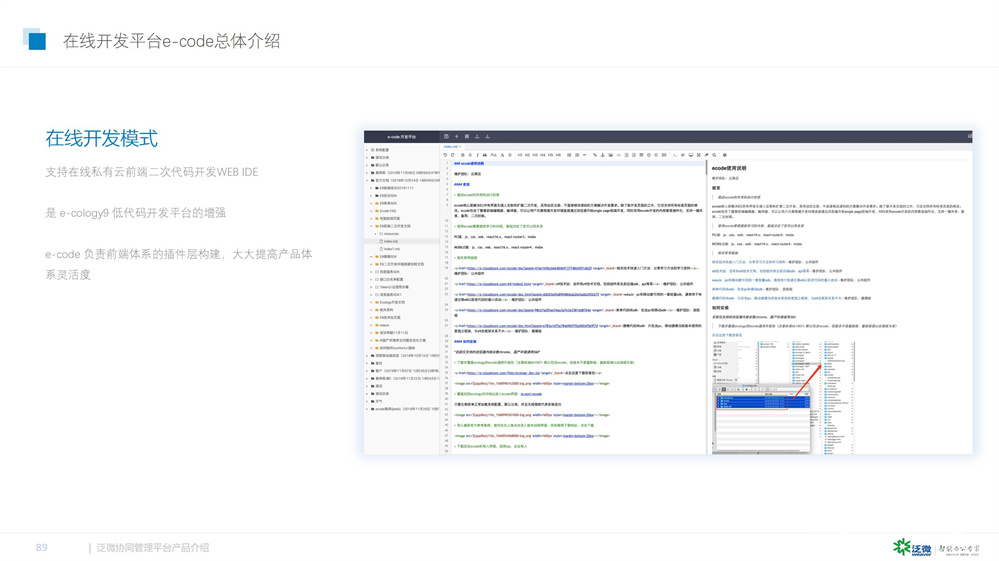This screenshot has width=999, height=561.
Task: Expand arrow beside weaJs folder
Action: click(371, 325)
